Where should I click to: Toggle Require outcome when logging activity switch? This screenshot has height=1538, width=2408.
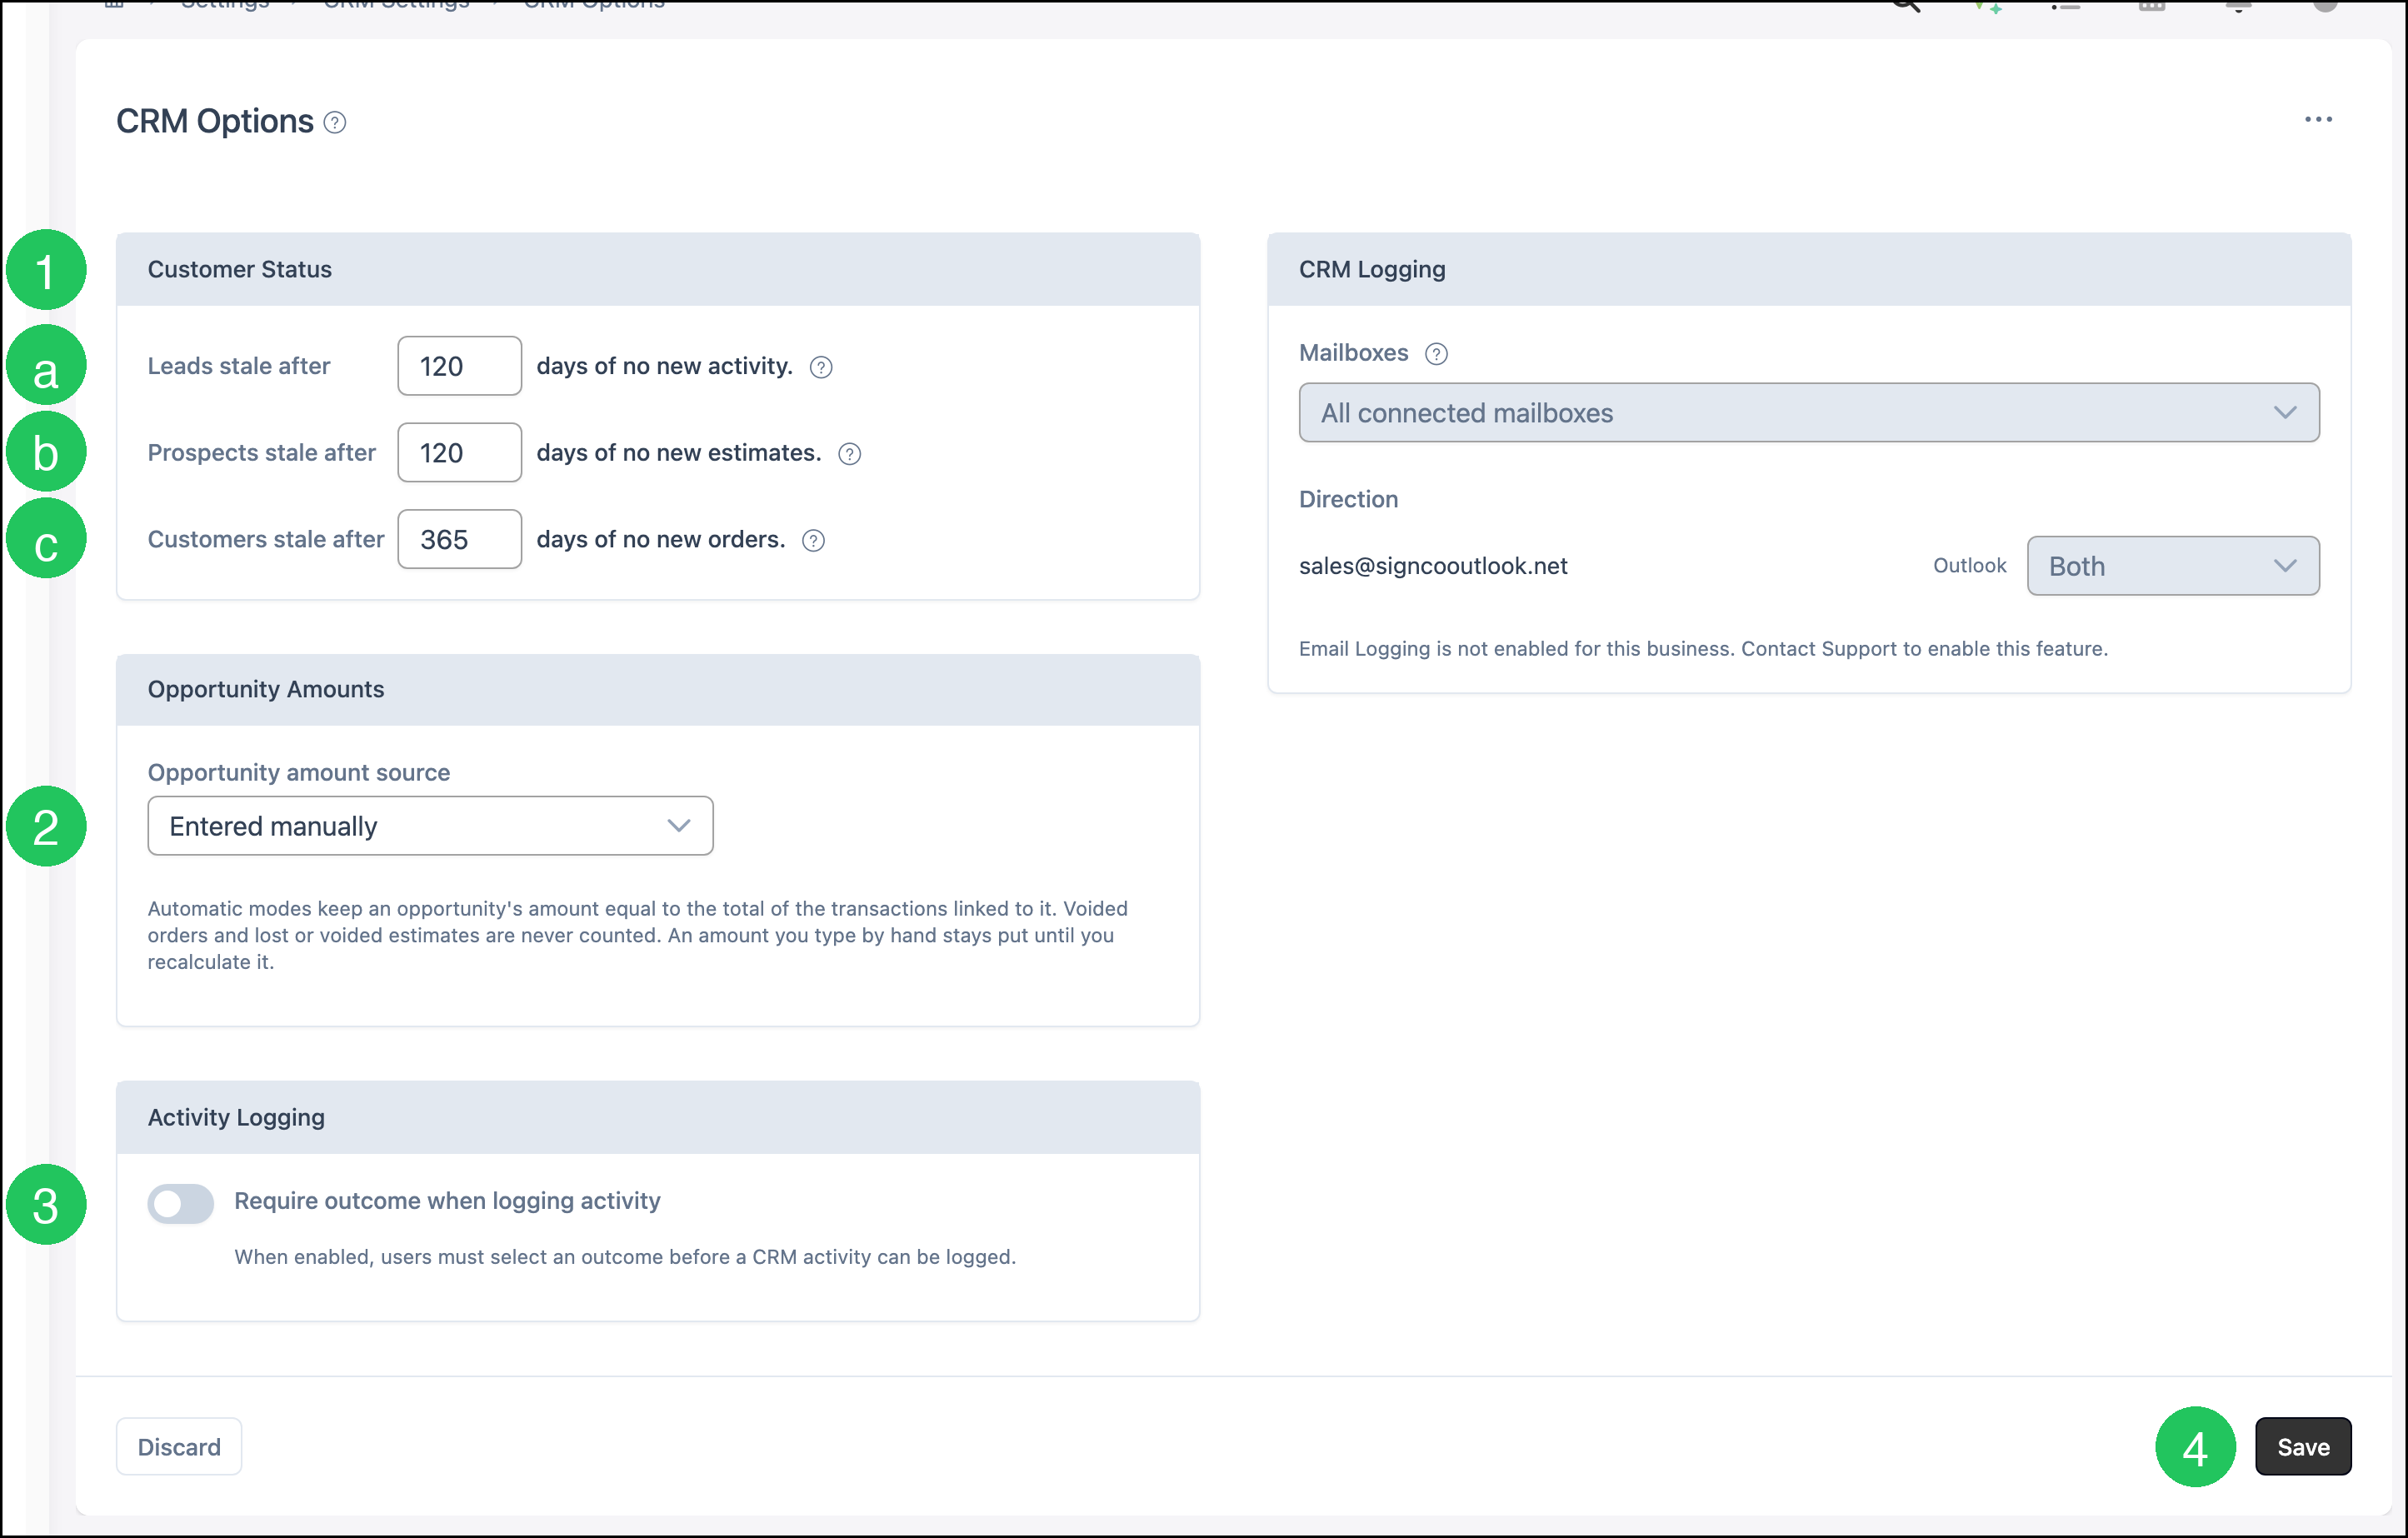181,1203
